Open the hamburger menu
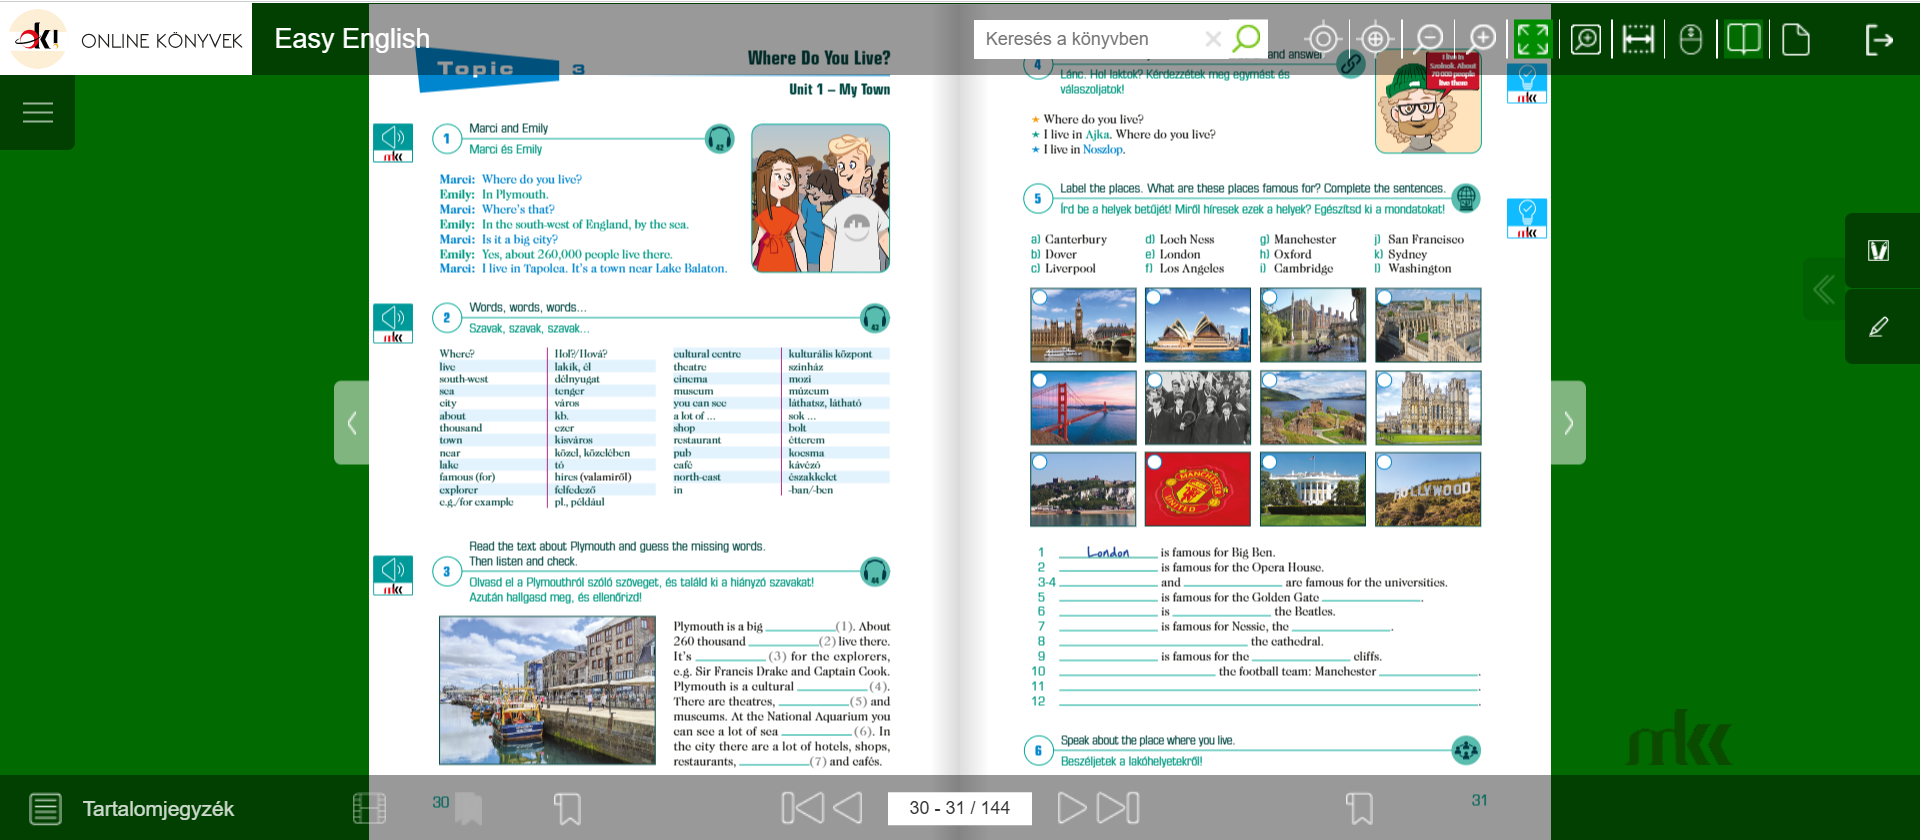This screenshot has height=840, width=1920. point(38,112)
